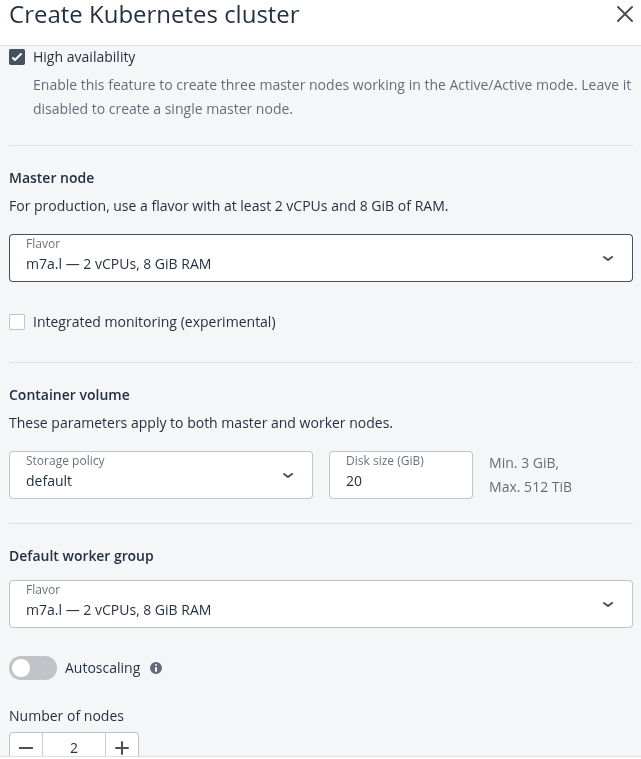Increase number of nodes with plus button
Image resolution: width=641 pixels, height=759 pixels.
122,747
